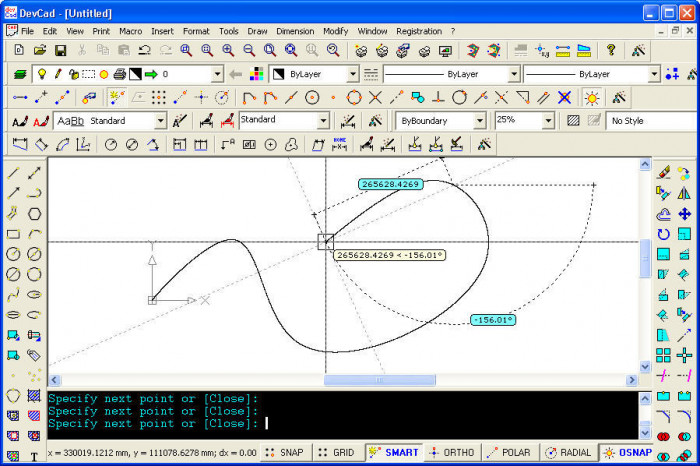Toggle ORTHO mode in status bar
The image size is (700, 466).
(450, 453)
